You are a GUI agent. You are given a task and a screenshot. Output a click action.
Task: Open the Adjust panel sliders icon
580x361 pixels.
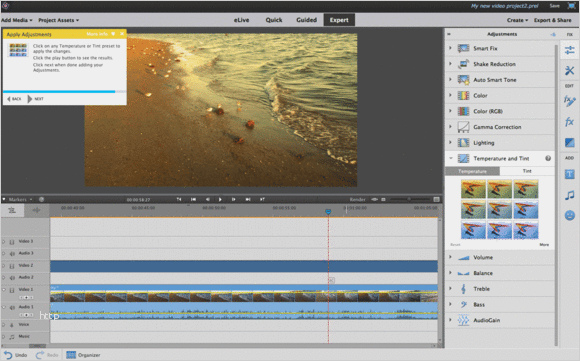(569, 50)
